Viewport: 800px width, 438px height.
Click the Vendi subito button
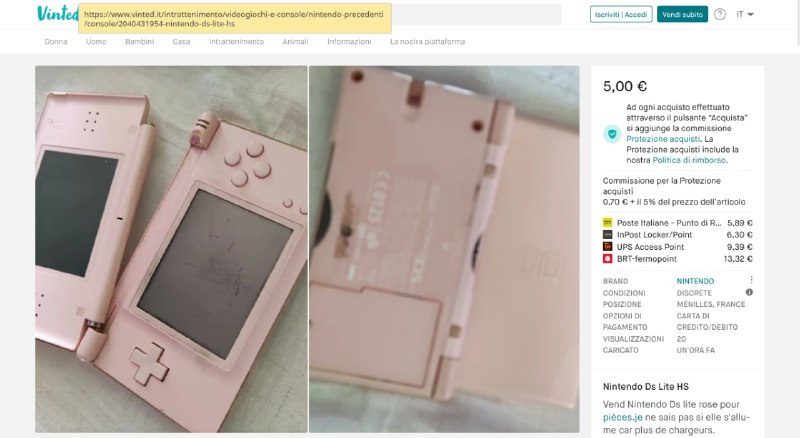click(x=682, y=14)
